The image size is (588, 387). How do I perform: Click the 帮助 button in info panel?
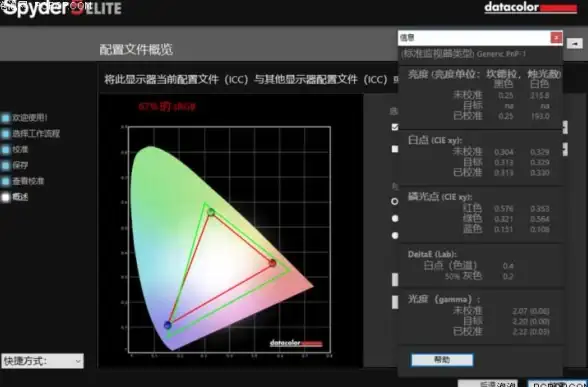tap(442, 360)
